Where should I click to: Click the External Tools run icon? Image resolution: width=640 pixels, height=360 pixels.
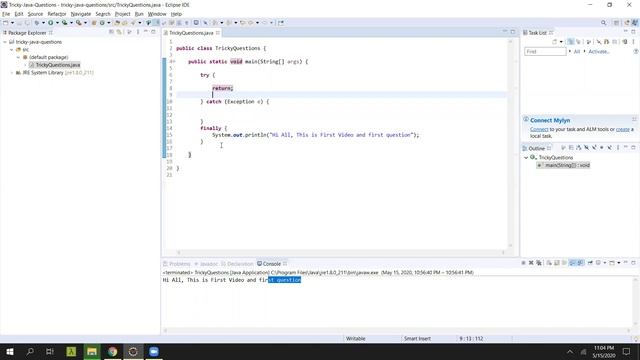click(x=78, y=23)
